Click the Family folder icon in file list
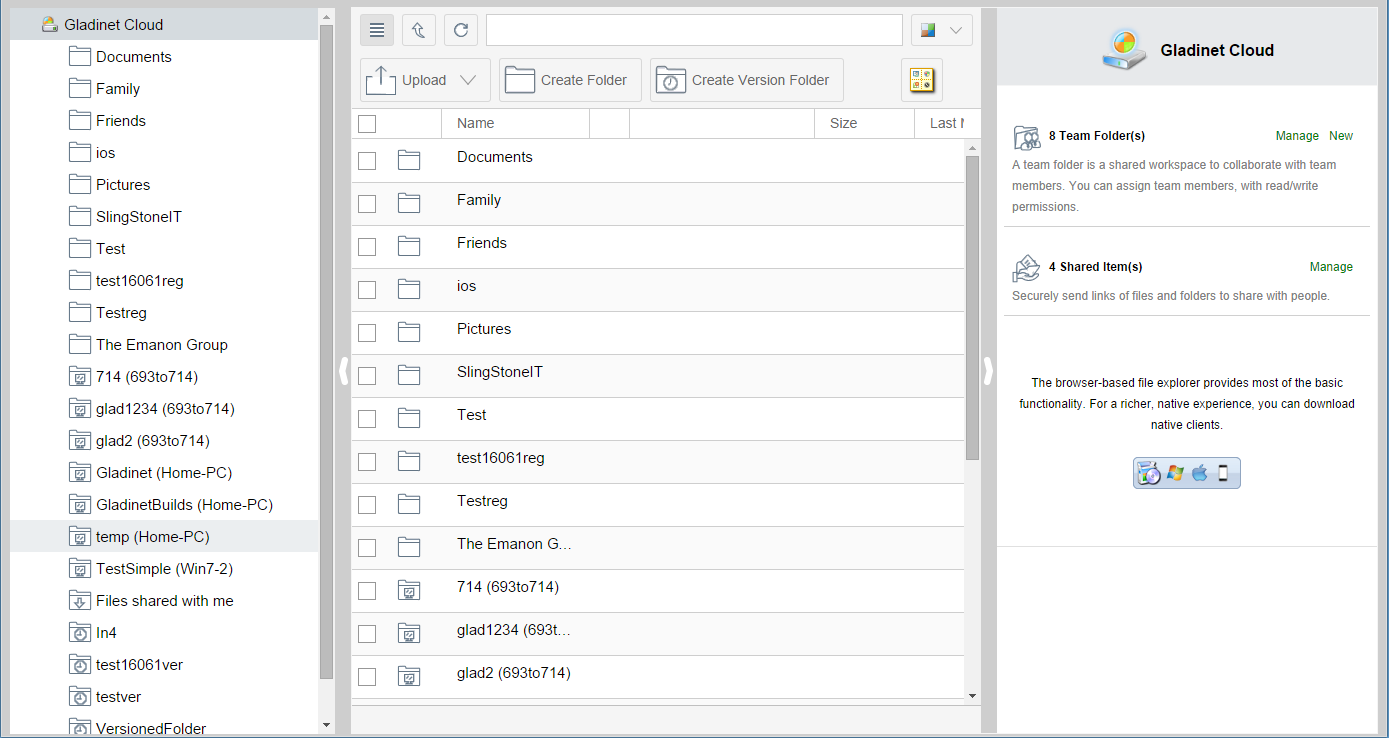1389x738 pixels. coord(408,203)
